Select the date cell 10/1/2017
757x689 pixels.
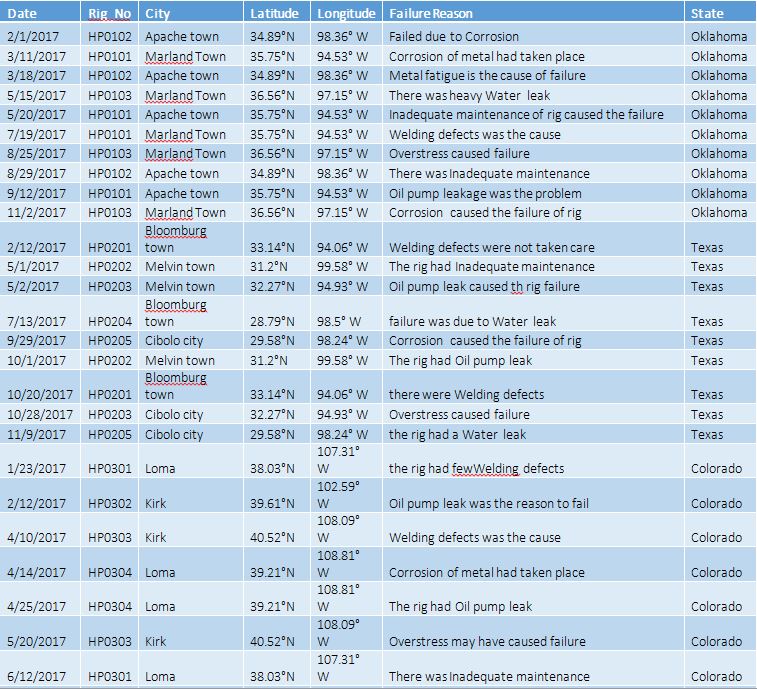click(40, 360)
